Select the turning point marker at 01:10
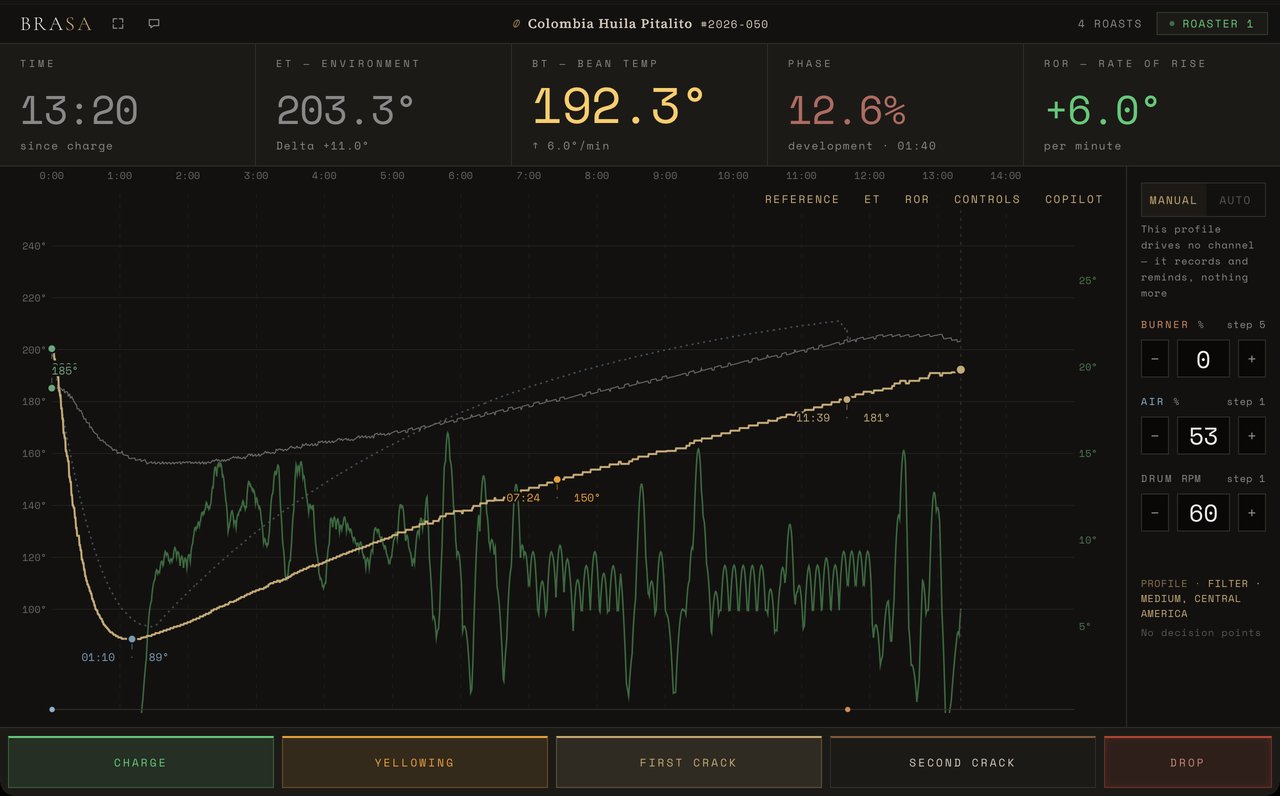The height and width of the screenshot is (796, 1280). 132,638
